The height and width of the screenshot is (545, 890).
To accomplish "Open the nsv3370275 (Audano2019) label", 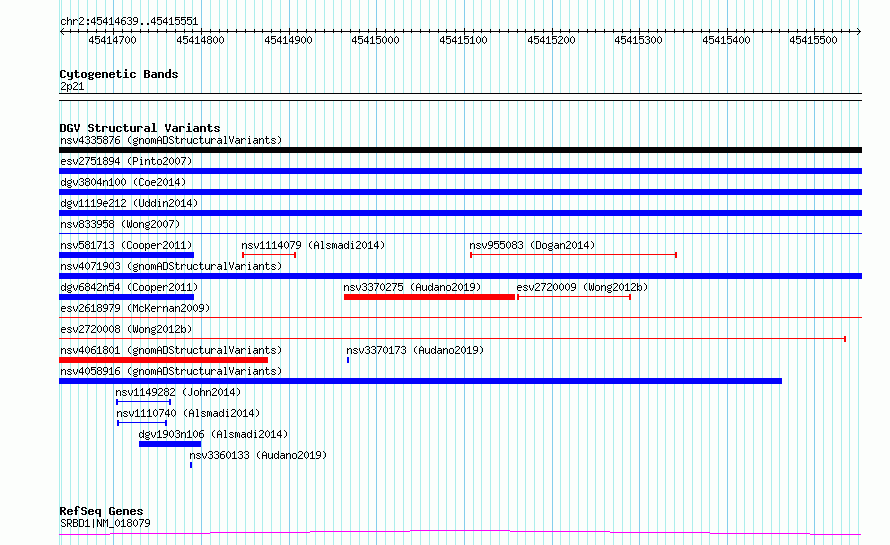I will coord(412,287).
